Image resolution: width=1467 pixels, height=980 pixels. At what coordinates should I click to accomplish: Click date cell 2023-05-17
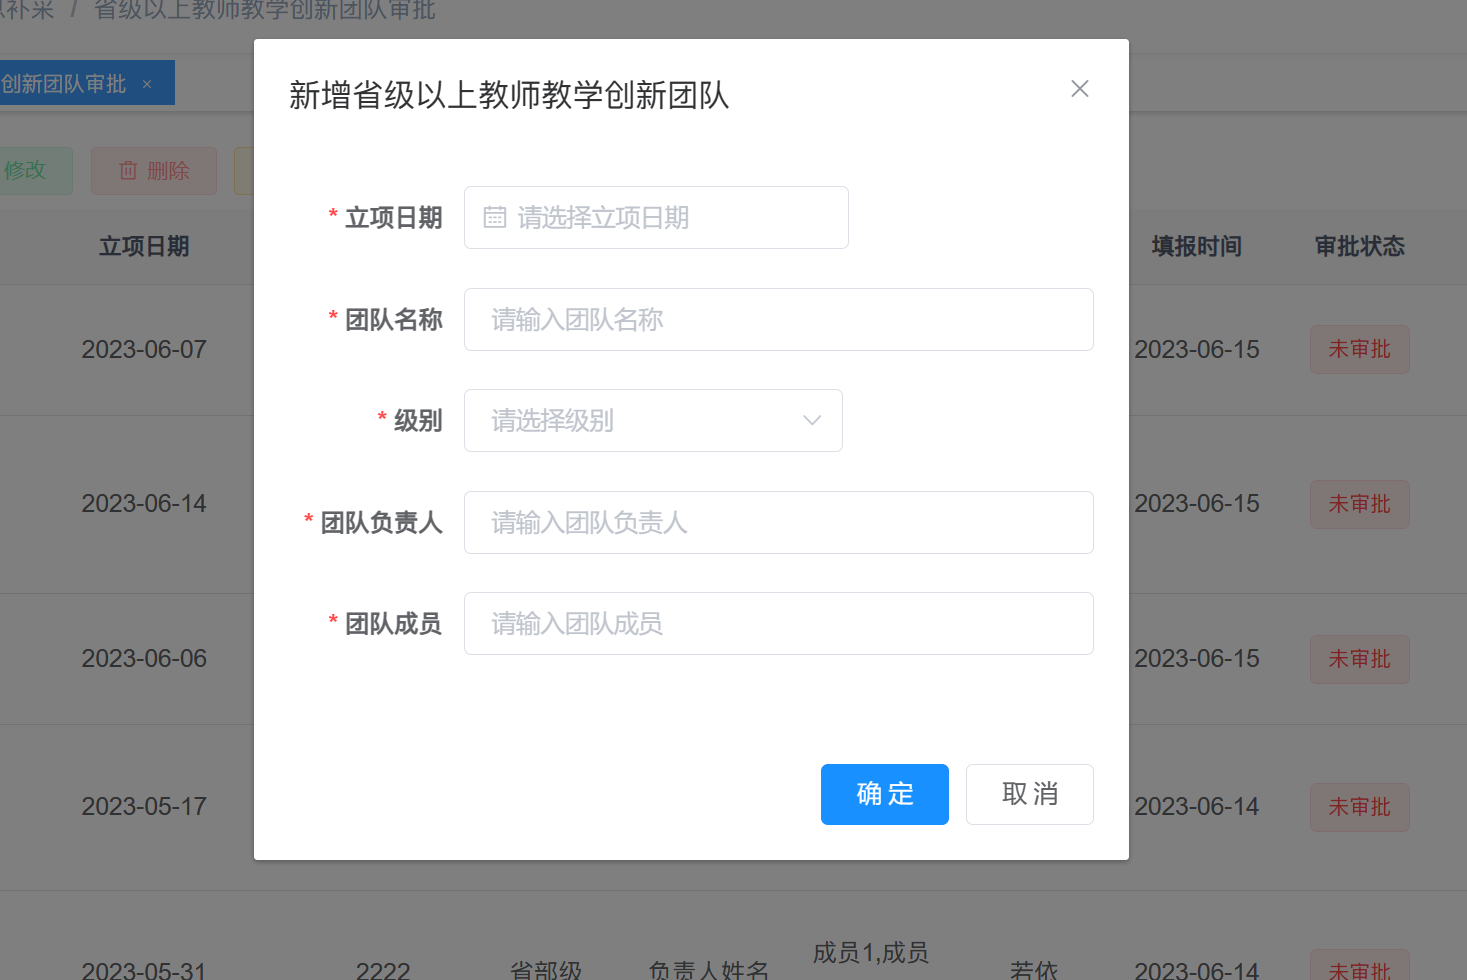point(144,806)
